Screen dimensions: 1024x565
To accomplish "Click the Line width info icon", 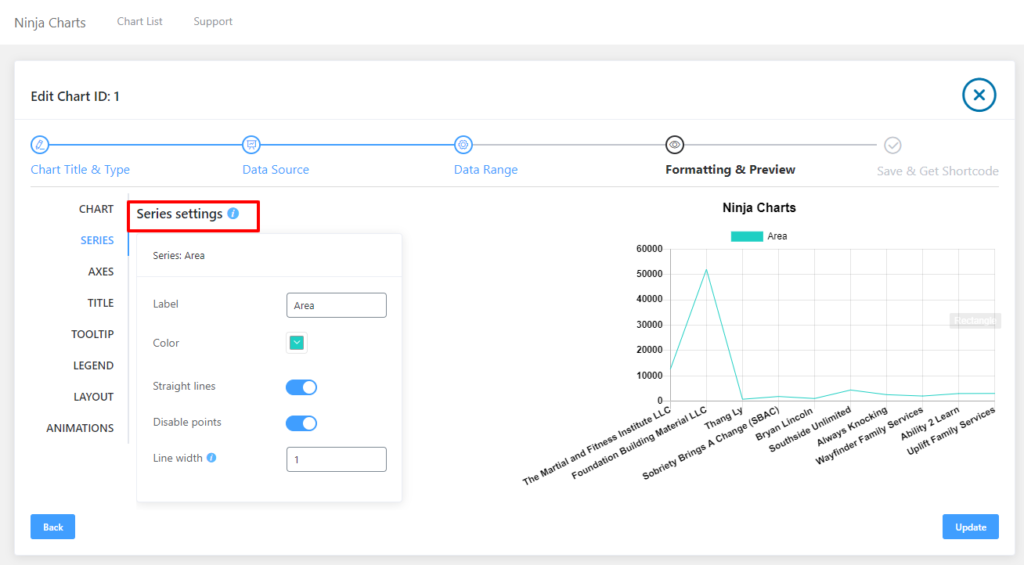I will coord(211,458).
